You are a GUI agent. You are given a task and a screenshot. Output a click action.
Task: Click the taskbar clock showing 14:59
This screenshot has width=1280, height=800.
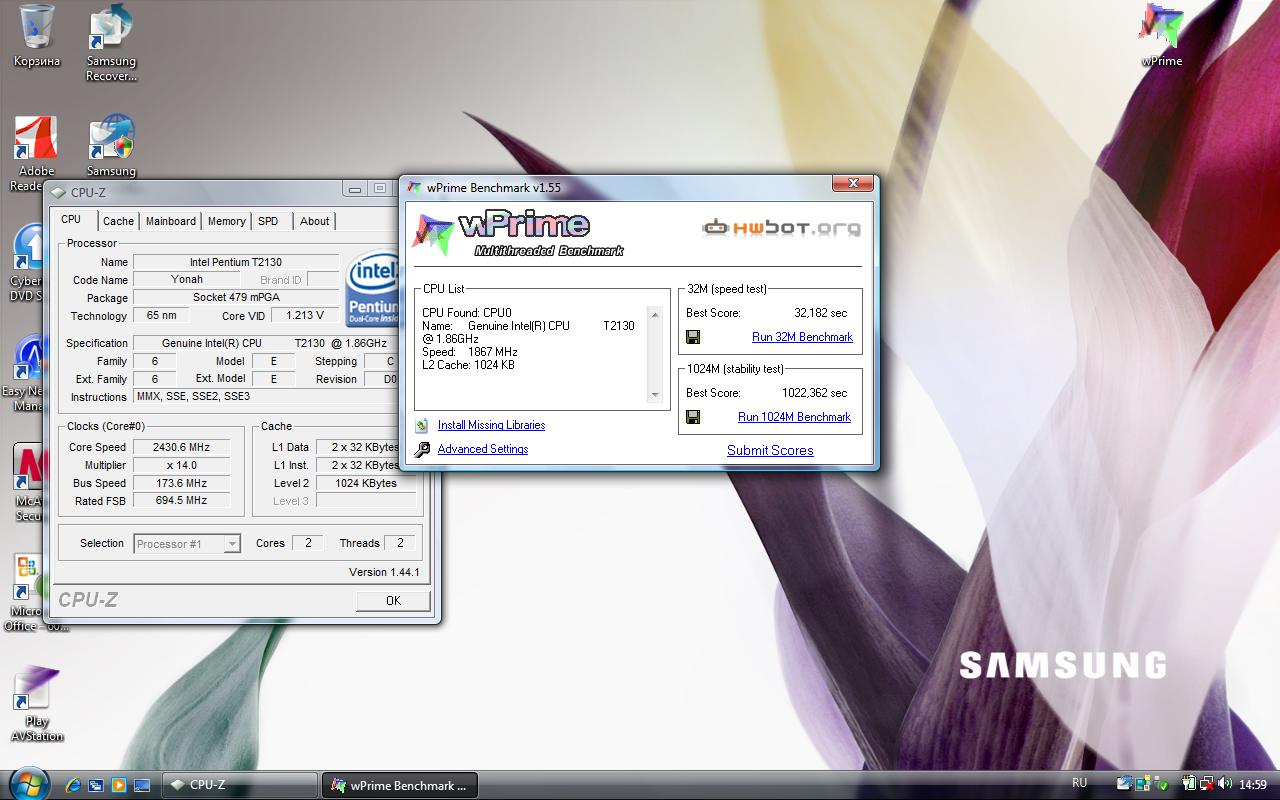1253,785
